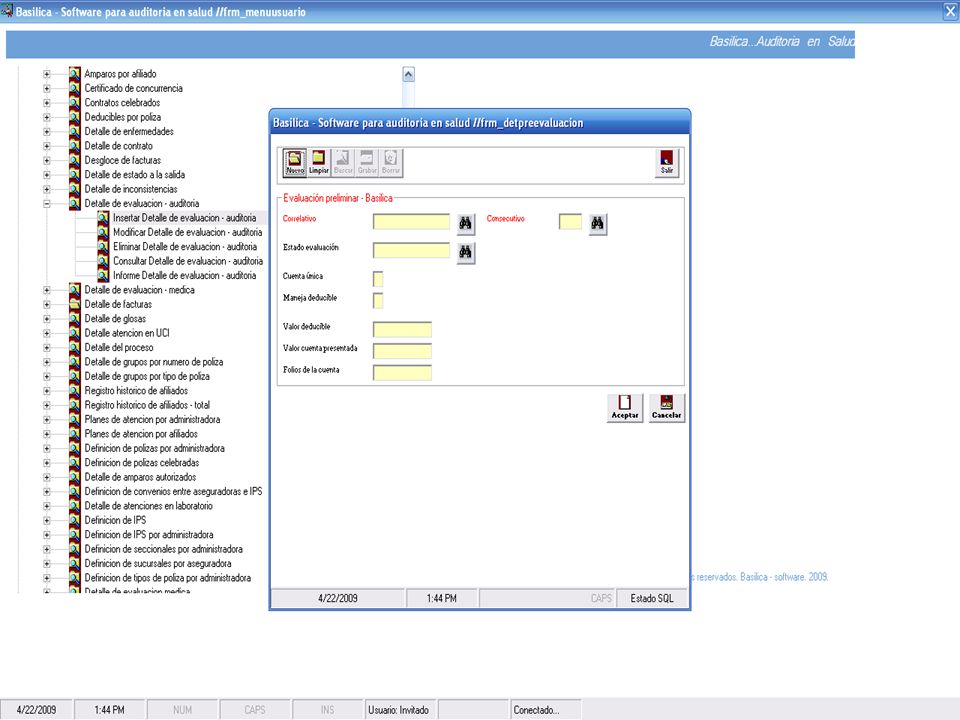Click the icon beside Planes de atencion por administradora
960x720 pixels.
point(75,419)
